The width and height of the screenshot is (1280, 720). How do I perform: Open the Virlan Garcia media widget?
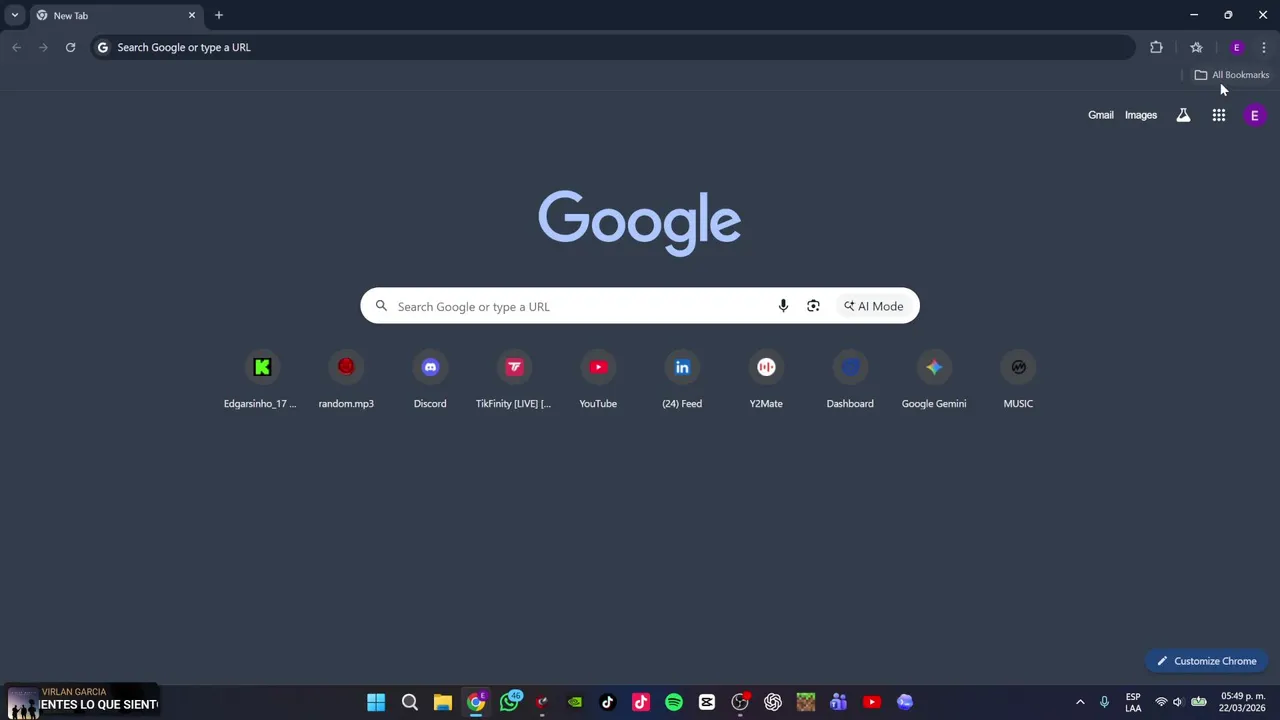click(82, 701)
